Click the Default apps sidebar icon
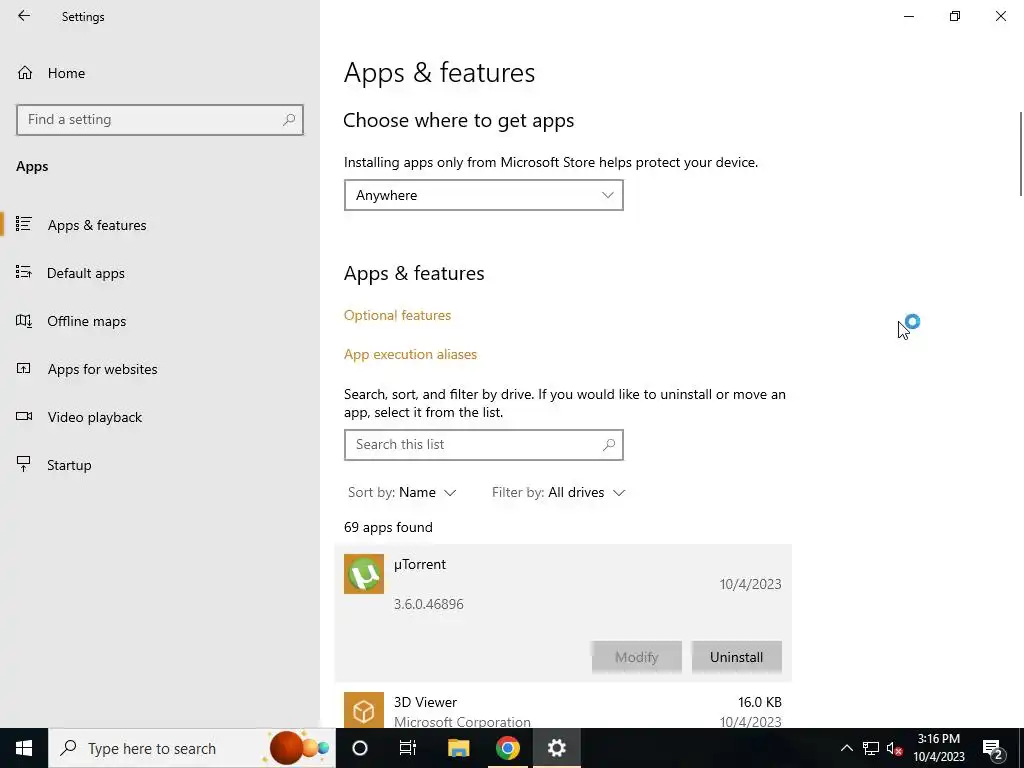Image resolution: width=1024 pixels, height=768 pixels. point(24,272)
